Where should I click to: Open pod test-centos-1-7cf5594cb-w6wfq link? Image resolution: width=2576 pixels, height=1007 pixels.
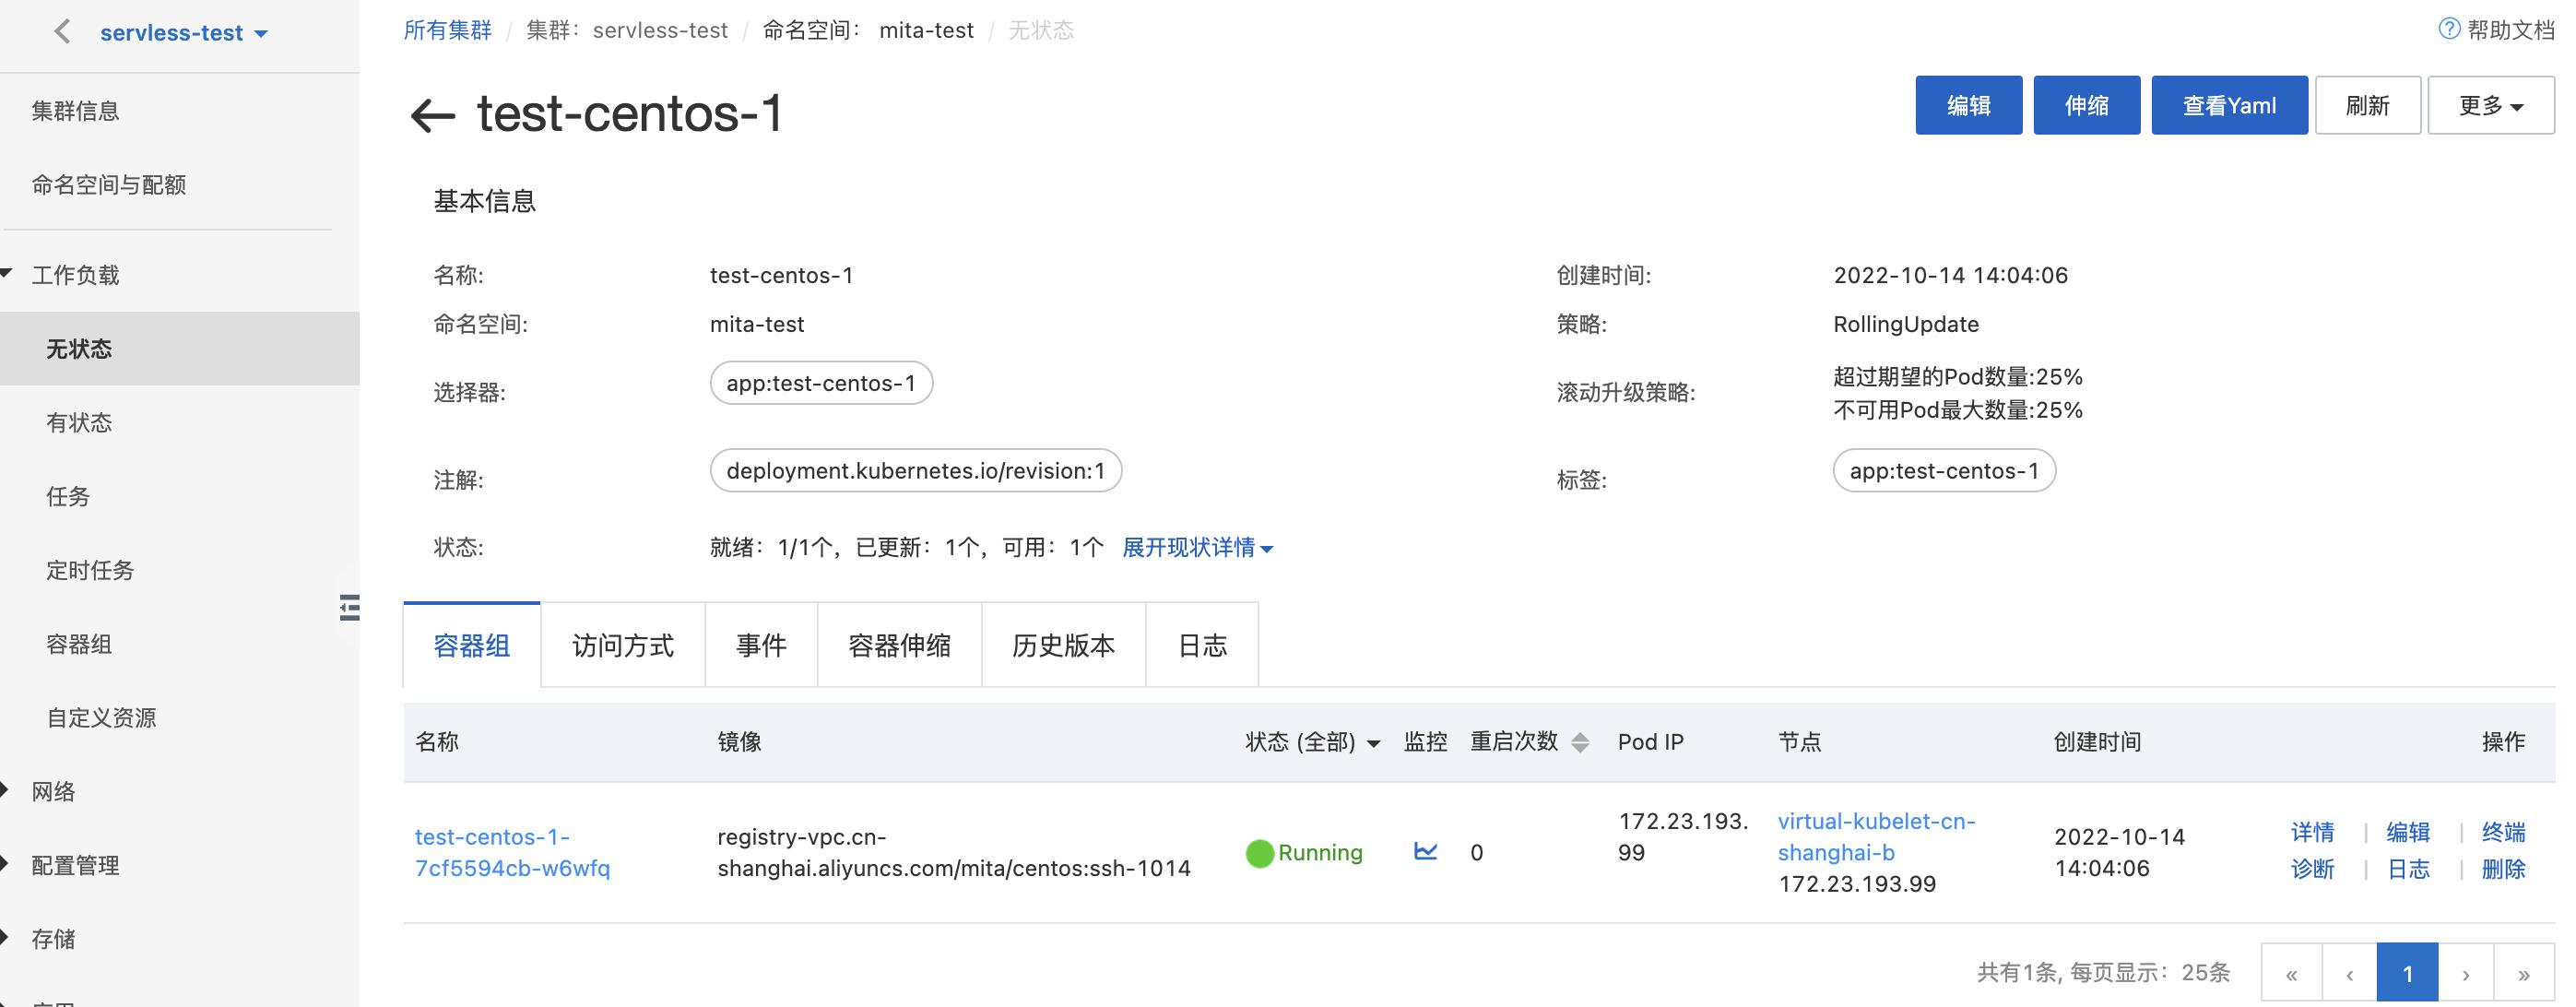512,852
